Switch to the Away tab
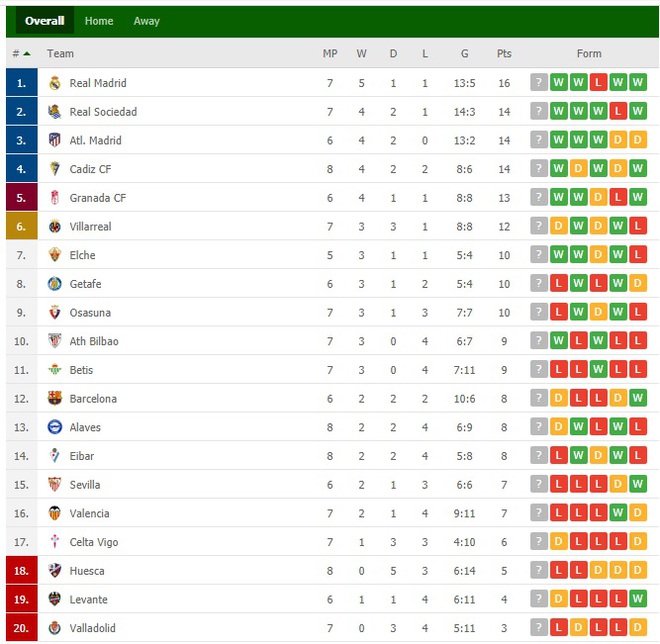 (146, 21)
